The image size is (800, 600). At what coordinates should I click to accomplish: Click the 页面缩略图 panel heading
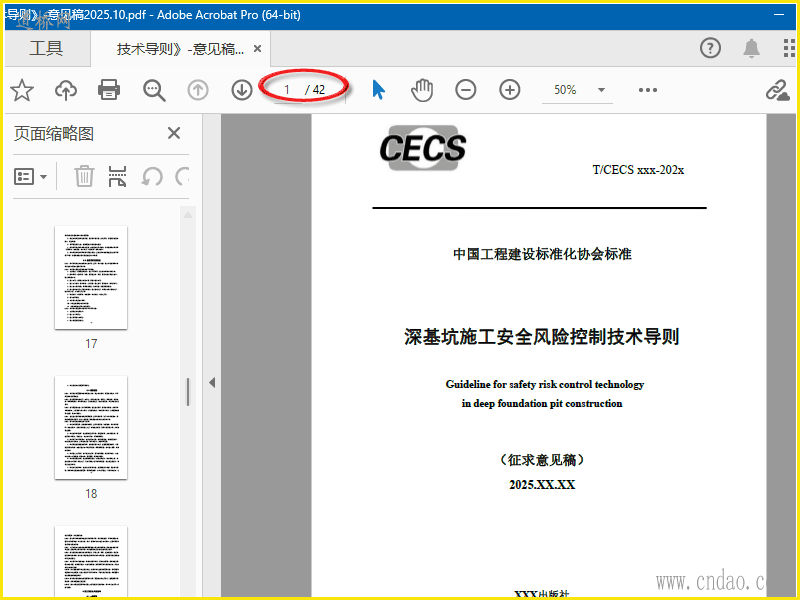pyautogui.click(x=54, y=134)
